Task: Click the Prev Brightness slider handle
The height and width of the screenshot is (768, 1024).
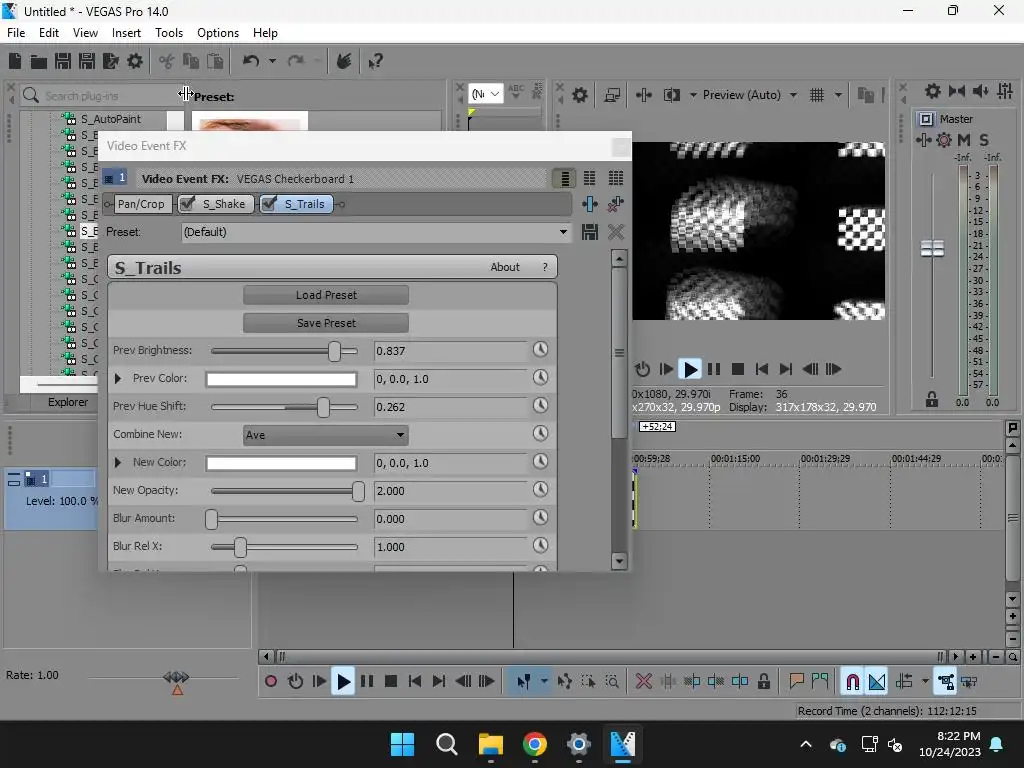Action: (x=334, y=351)
